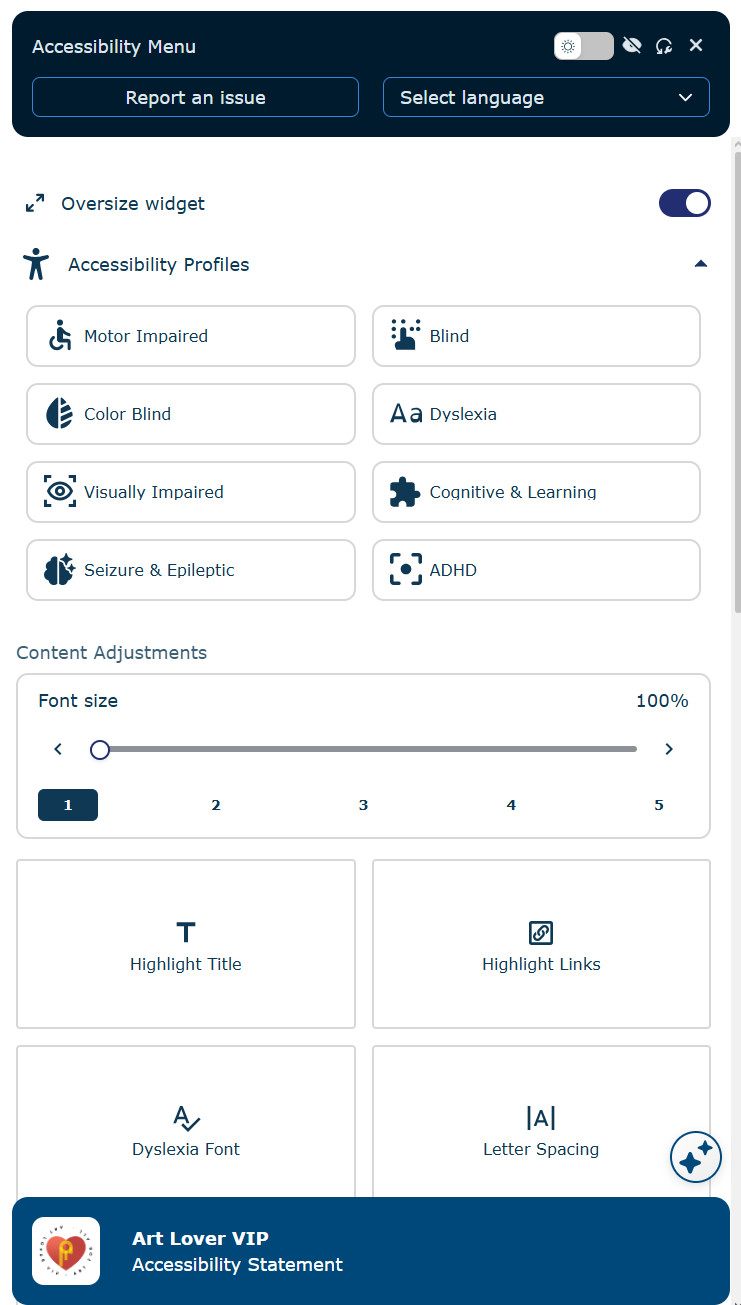Open the Accessibility Statement link
This screenshot has width=741, height=1305.
pos(237,1264)
